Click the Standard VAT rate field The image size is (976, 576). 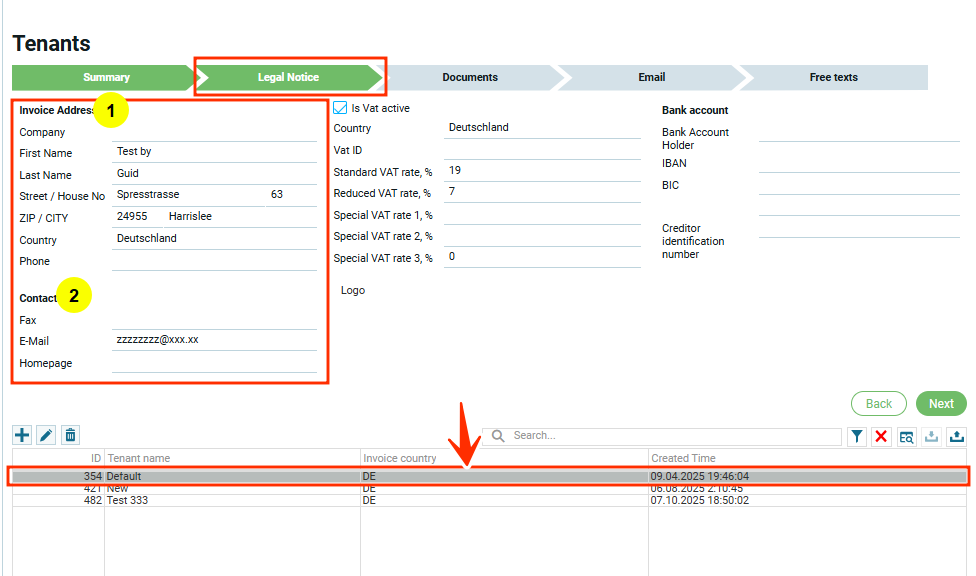(541, 171)
